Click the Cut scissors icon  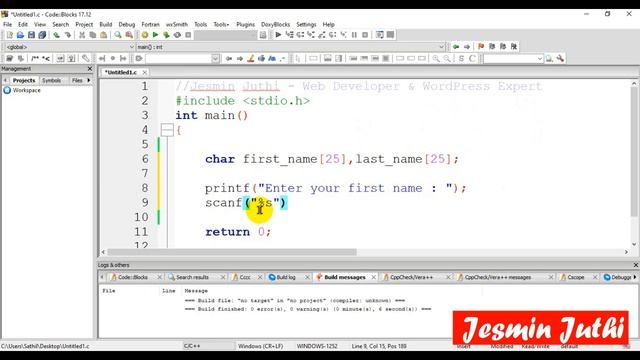click(x=82, y=35)
